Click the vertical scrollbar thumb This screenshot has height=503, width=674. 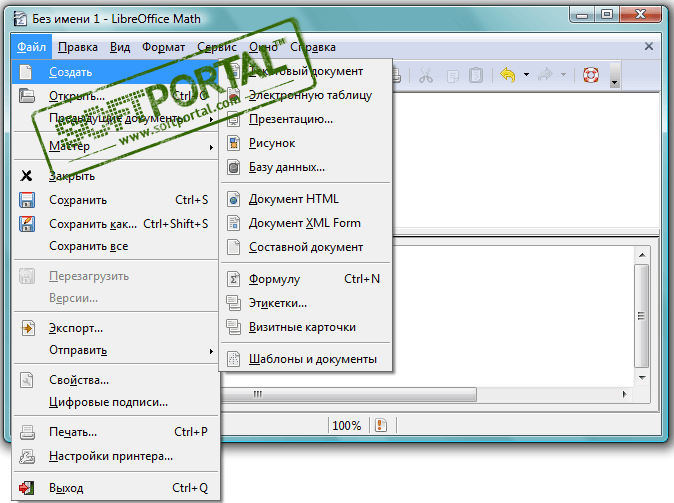tap(642, 316)
